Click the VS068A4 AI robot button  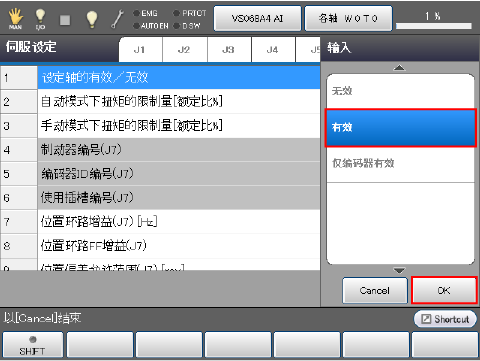click(x=257, y=18)
